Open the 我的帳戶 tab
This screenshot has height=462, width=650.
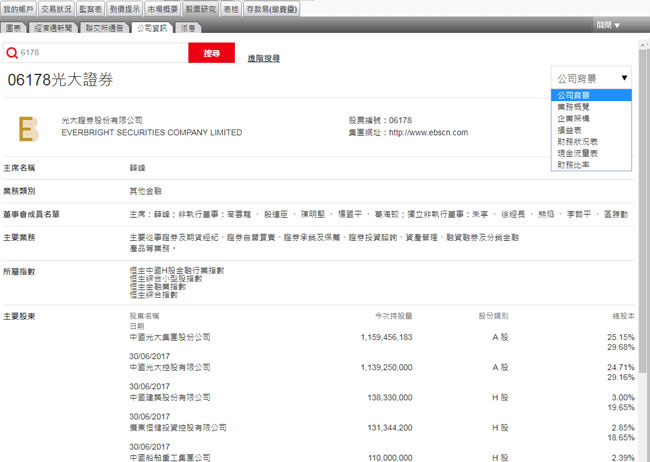(x=18, y=9)
